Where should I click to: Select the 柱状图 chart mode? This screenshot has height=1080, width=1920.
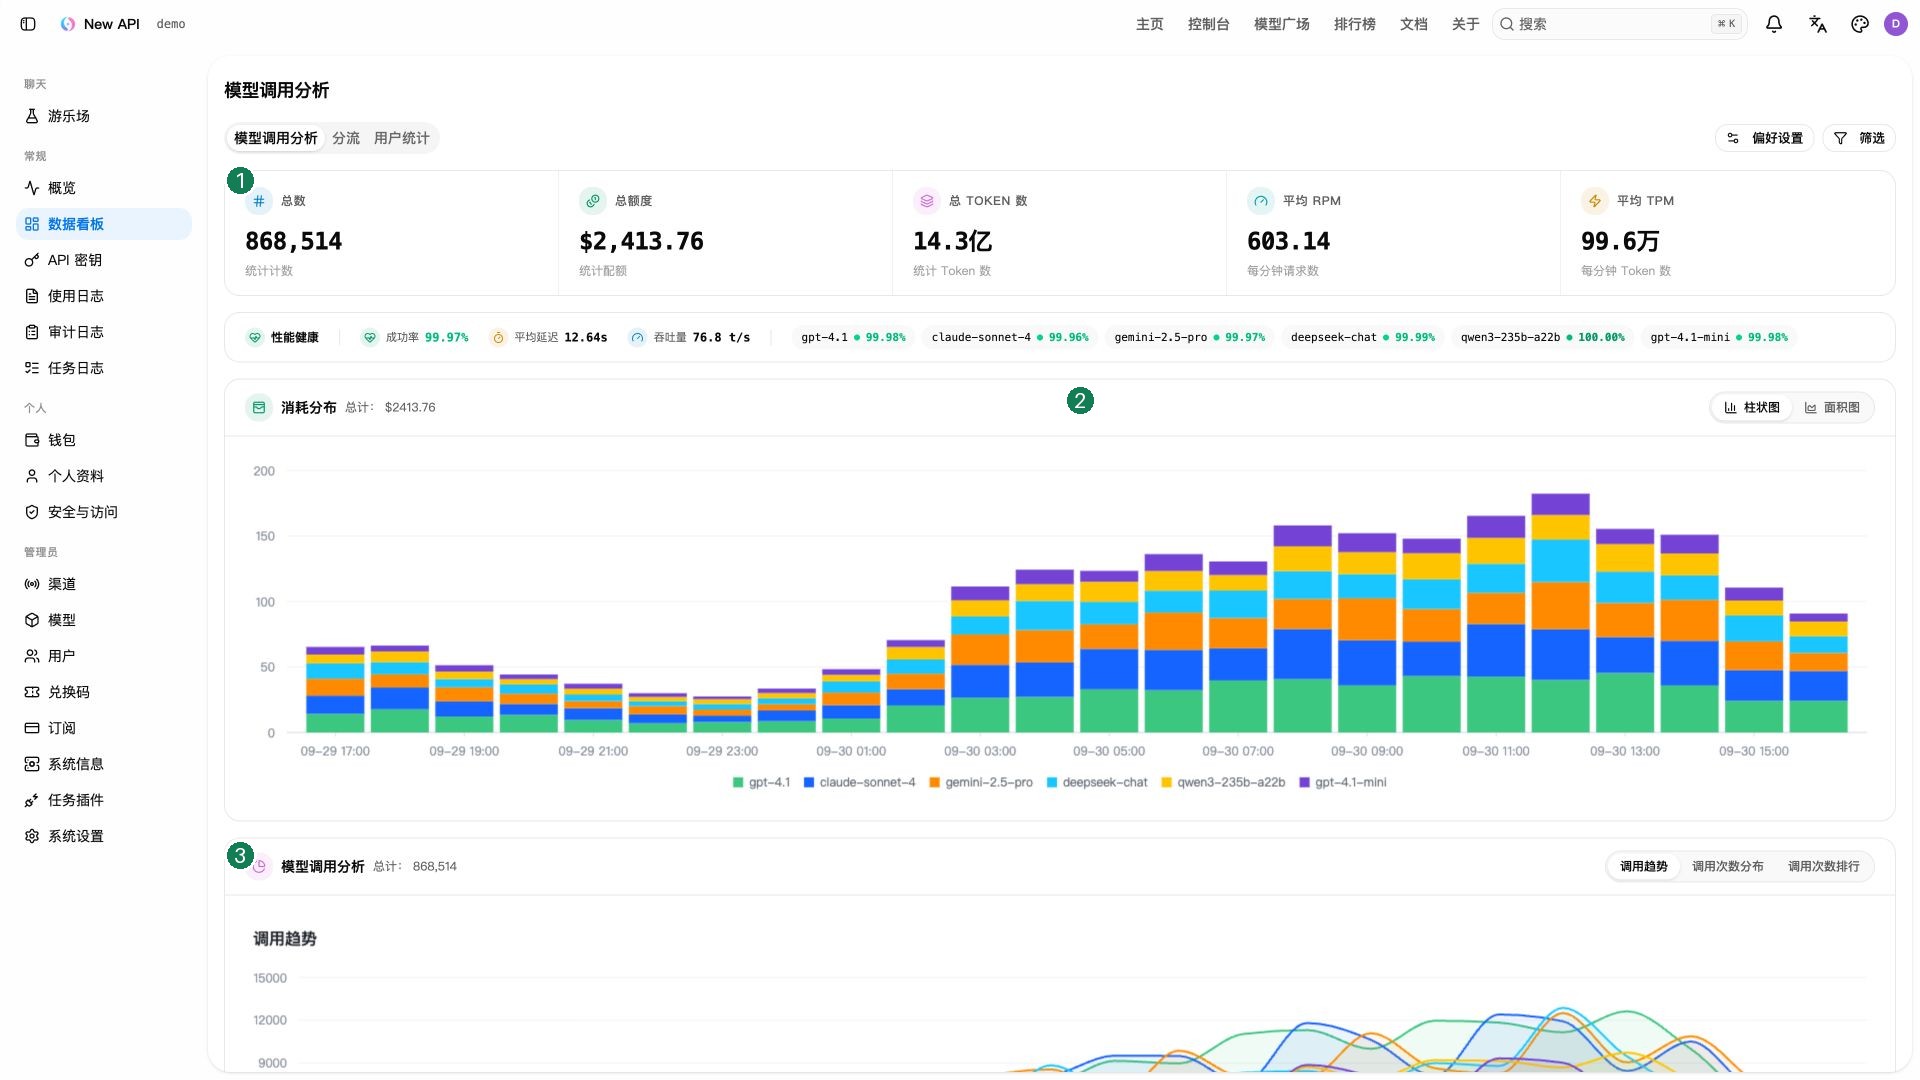pos(1752,407)
